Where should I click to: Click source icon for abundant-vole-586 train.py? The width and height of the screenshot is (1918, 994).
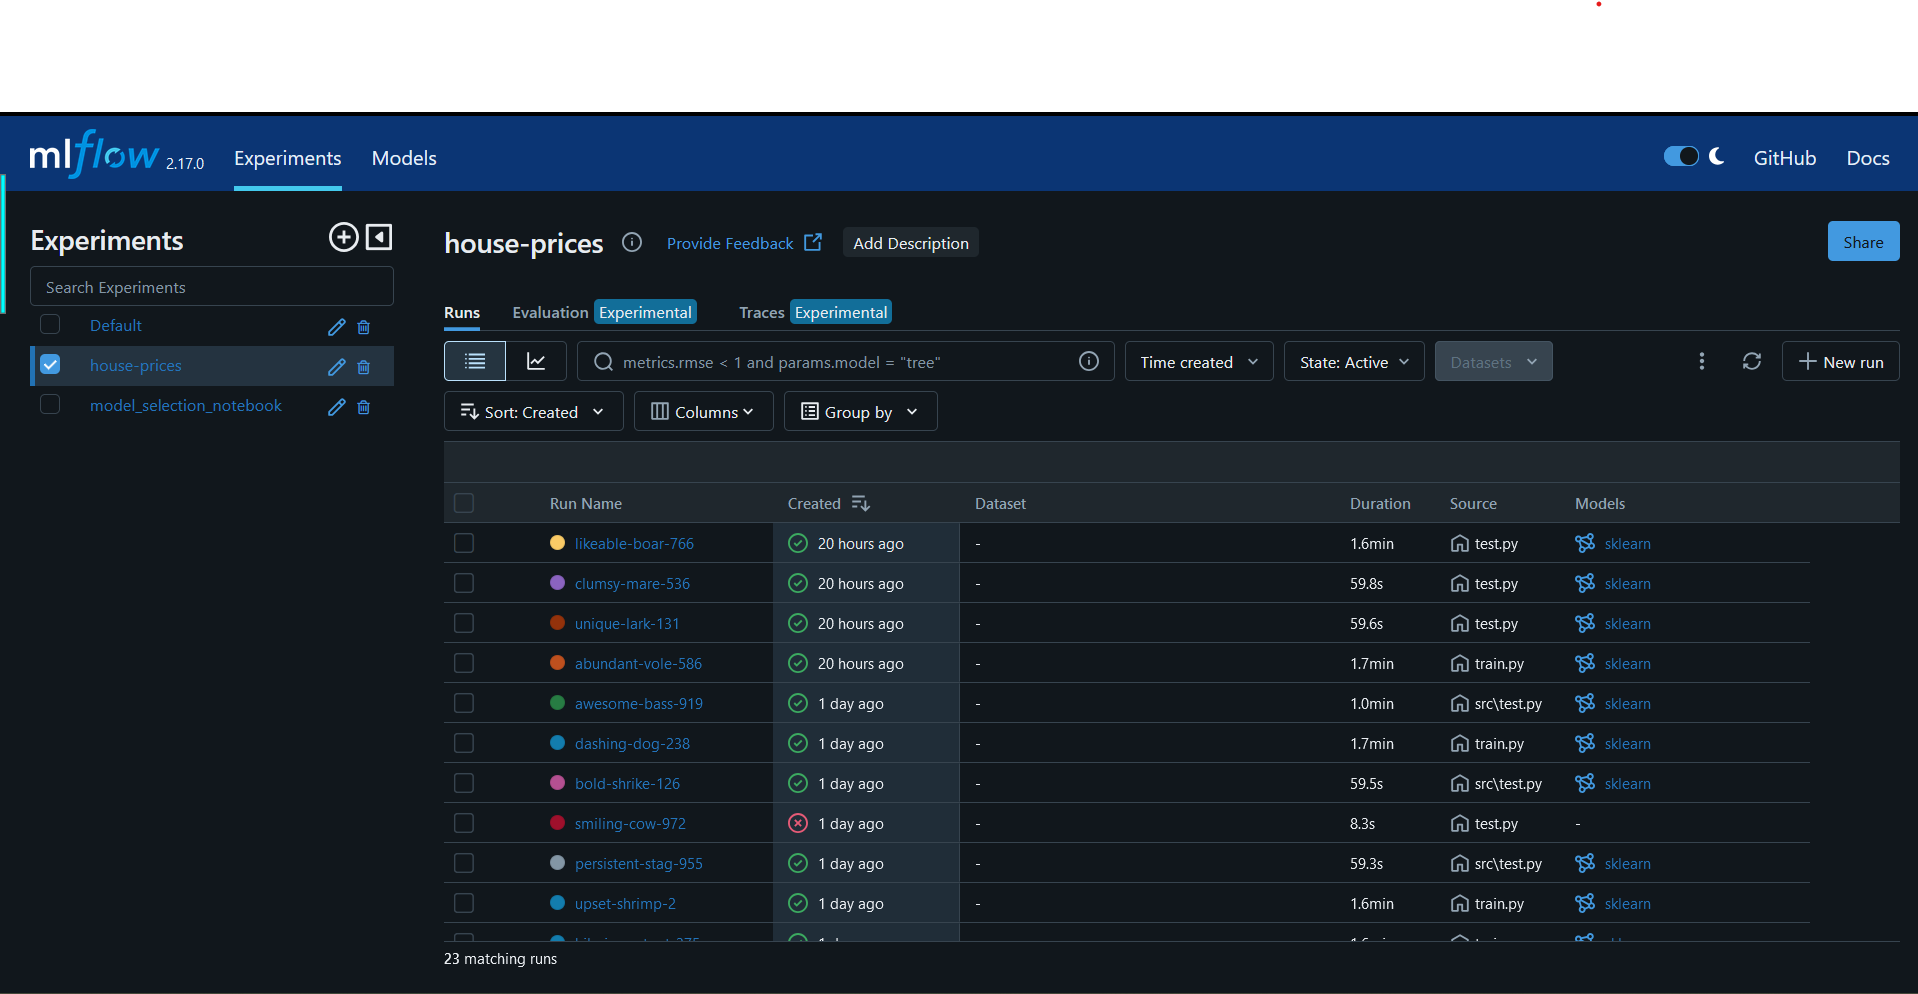click(x=1460, y=663)
